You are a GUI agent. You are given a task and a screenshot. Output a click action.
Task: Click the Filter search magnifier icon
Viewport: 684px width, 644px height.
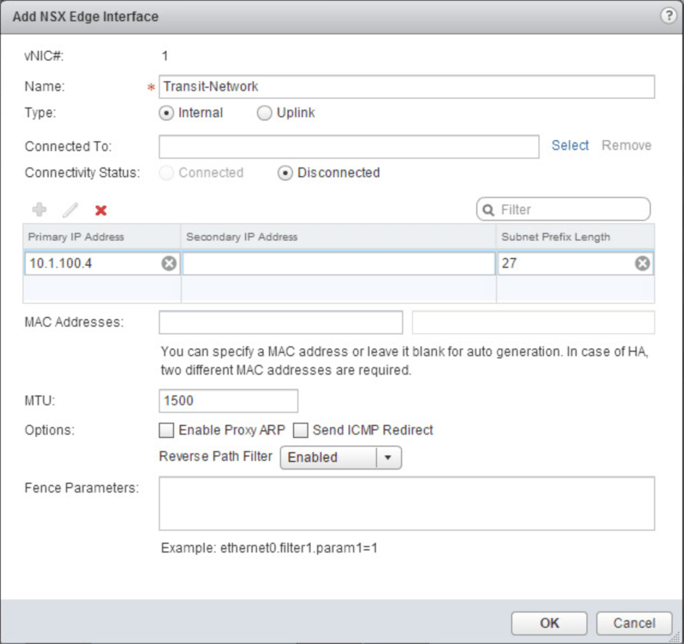[489, 210]
